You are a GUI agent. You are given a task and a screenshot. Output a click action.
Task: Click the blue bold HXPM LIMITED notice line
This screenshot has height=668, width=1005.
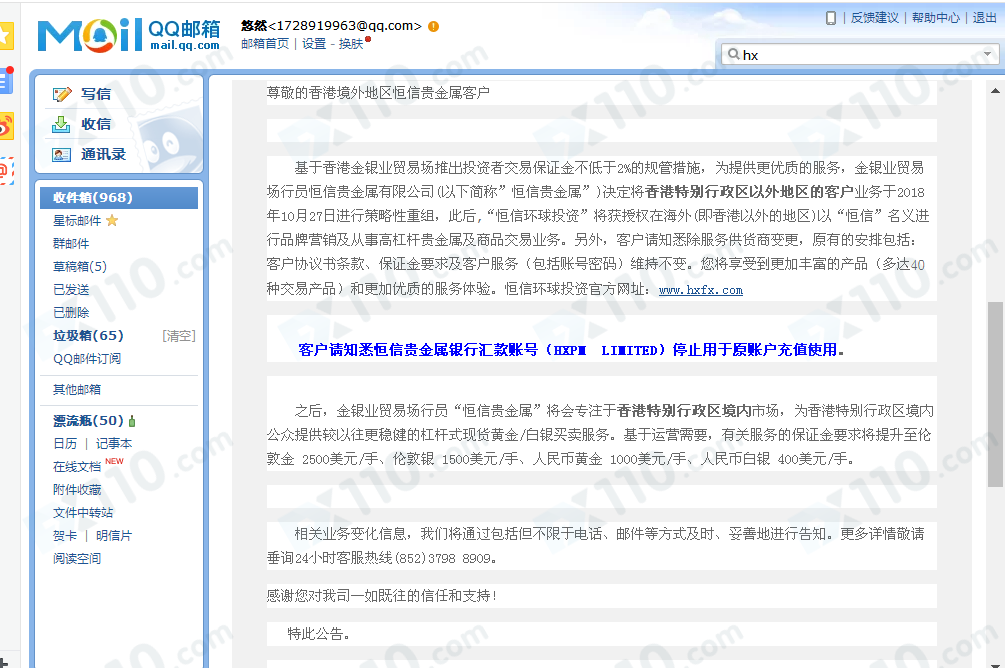coord(570,350)
